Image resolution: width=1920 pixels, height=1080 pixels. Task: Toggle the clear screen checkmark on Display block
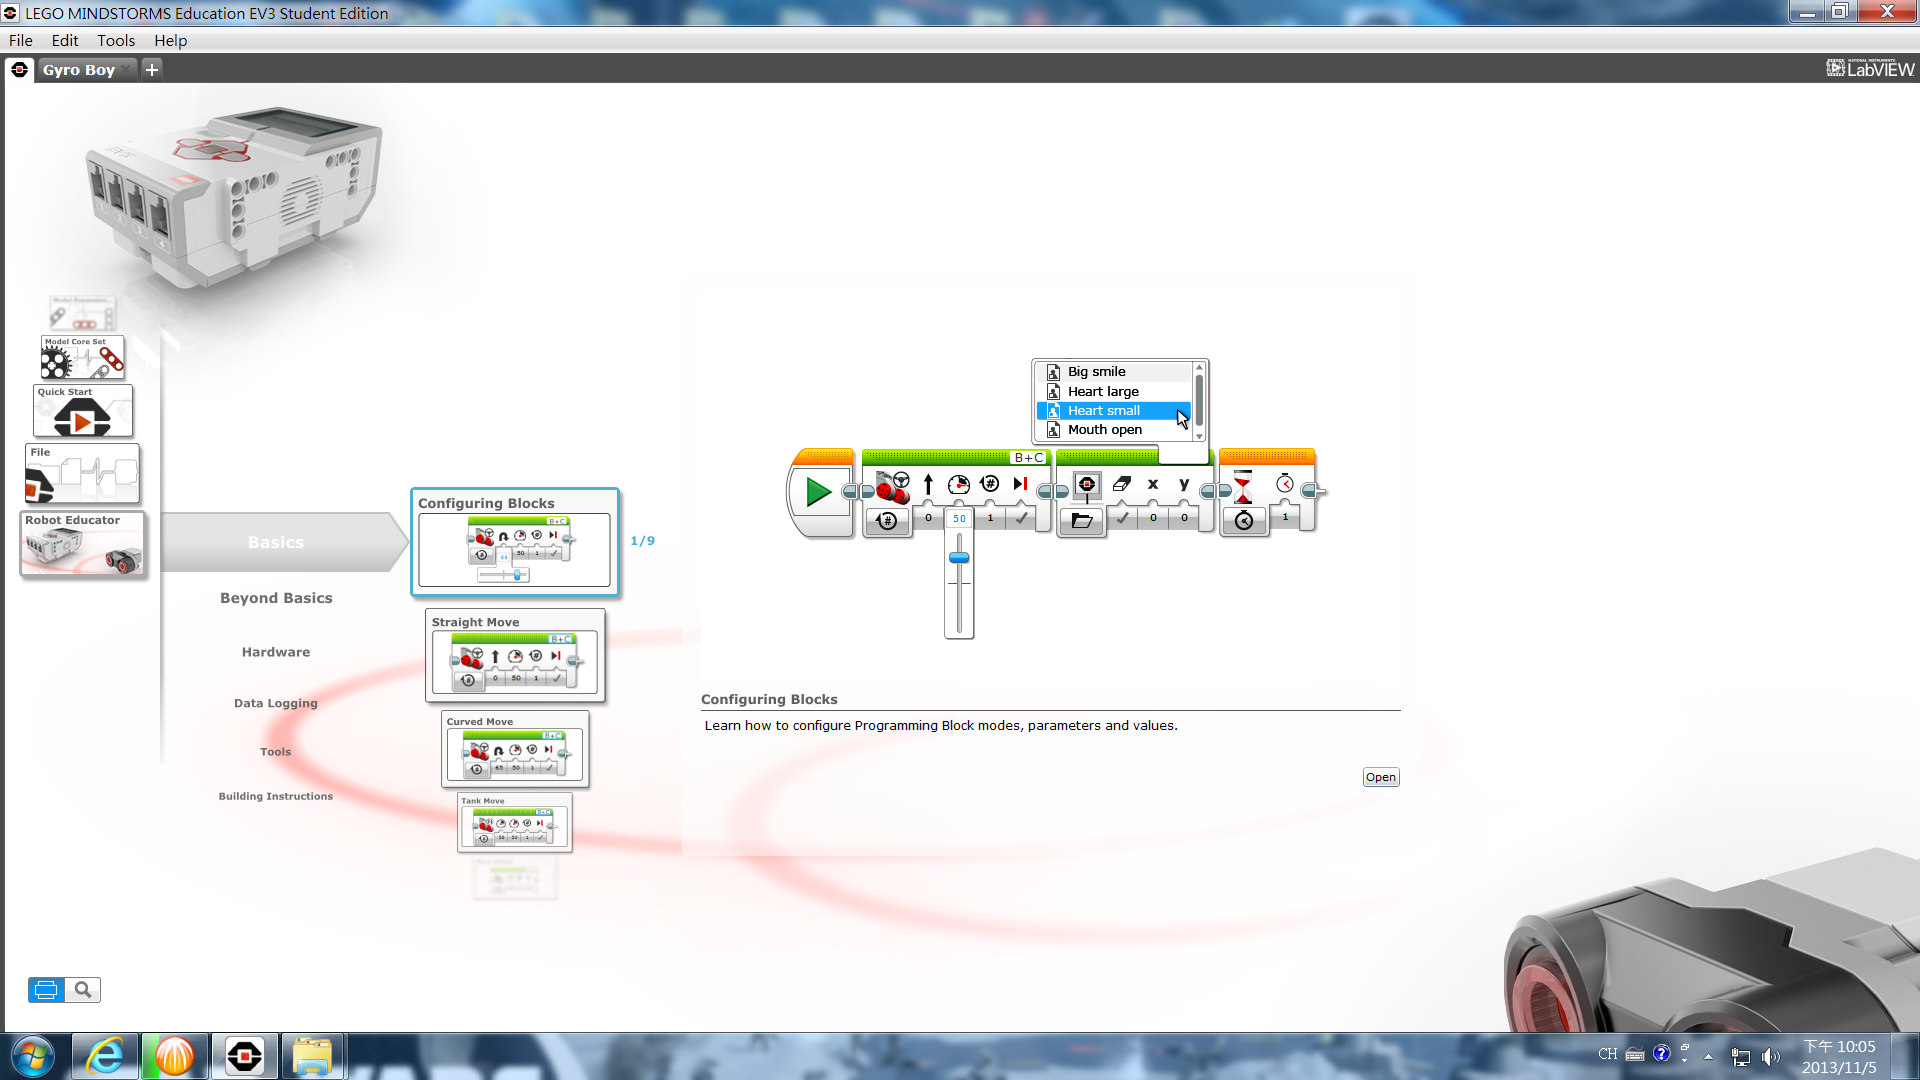[1122, 518]
